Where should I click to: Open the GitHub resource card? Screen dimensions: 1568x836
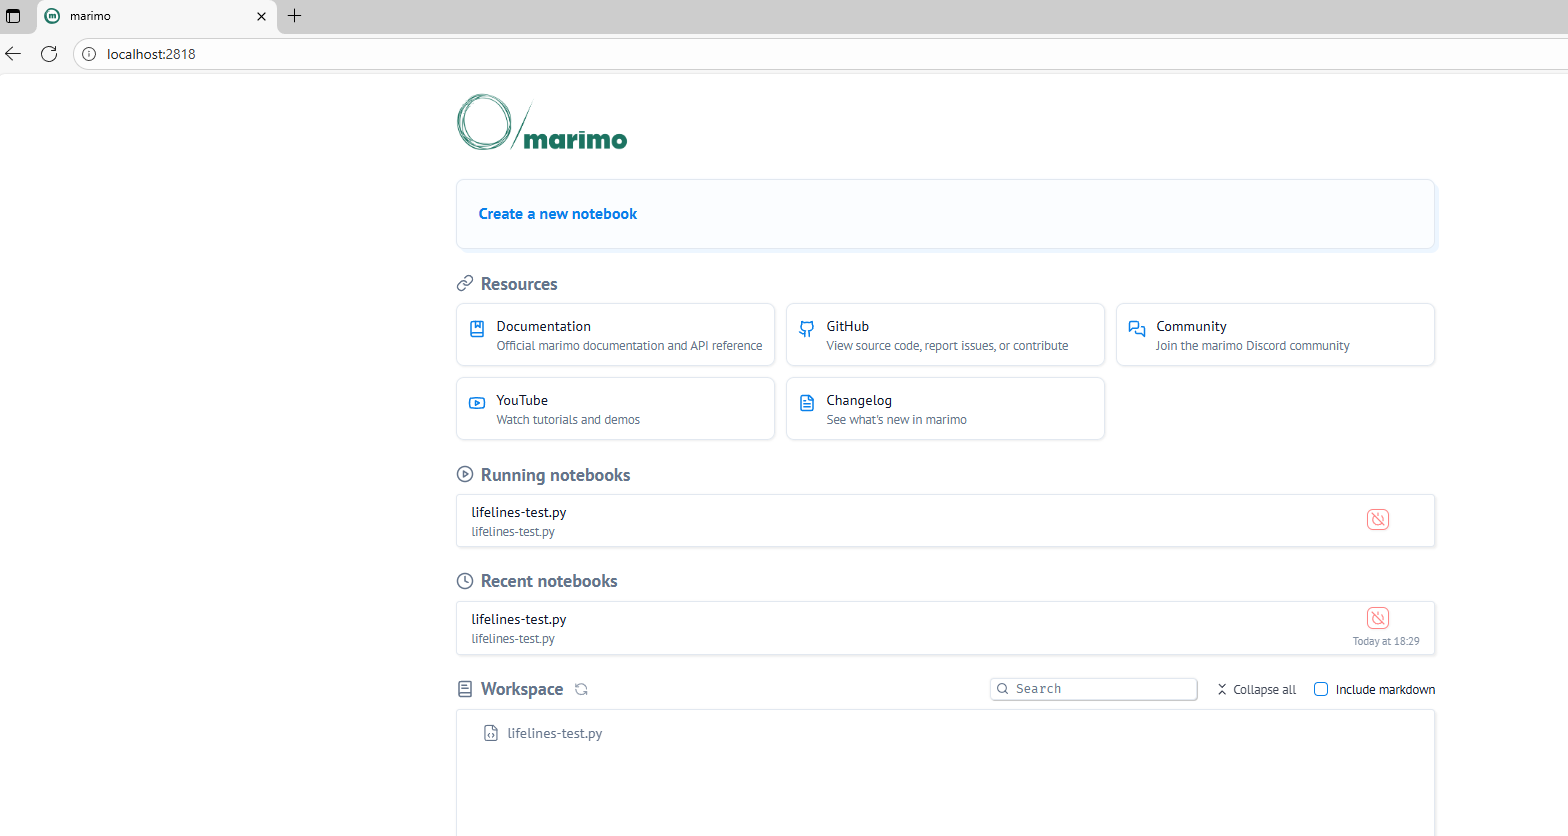(945, 335)
